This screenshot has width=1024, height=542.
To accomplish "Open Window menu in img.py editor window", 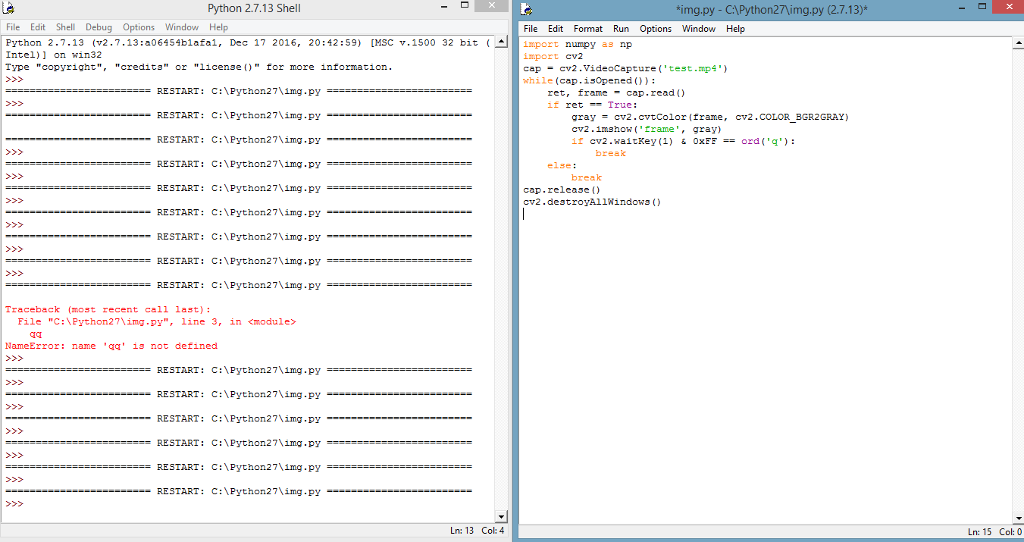I will pos(699,29).
